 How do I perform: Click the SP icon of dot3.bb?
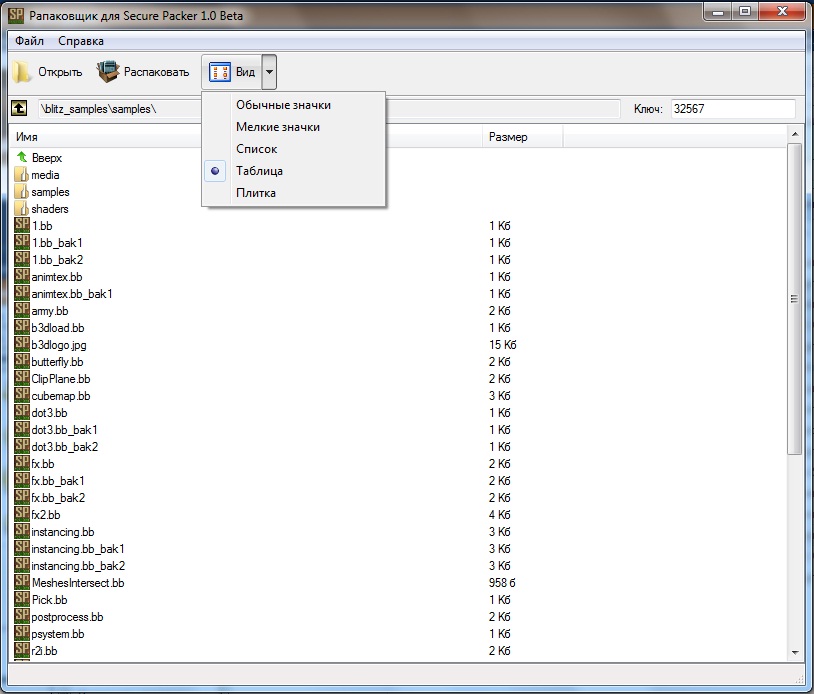coord(22,412)
